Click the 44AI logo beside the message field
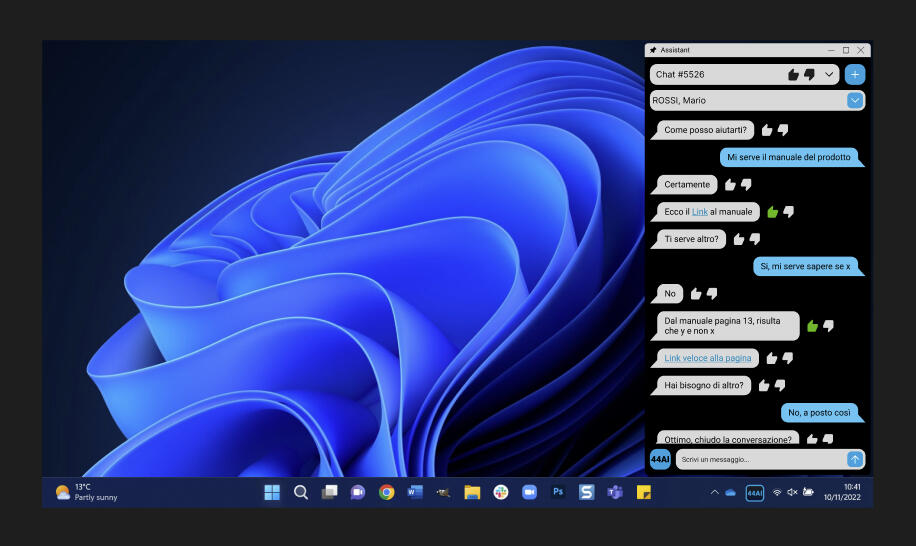916x546 pixels. pyautogui.click(x=660, y=459)
